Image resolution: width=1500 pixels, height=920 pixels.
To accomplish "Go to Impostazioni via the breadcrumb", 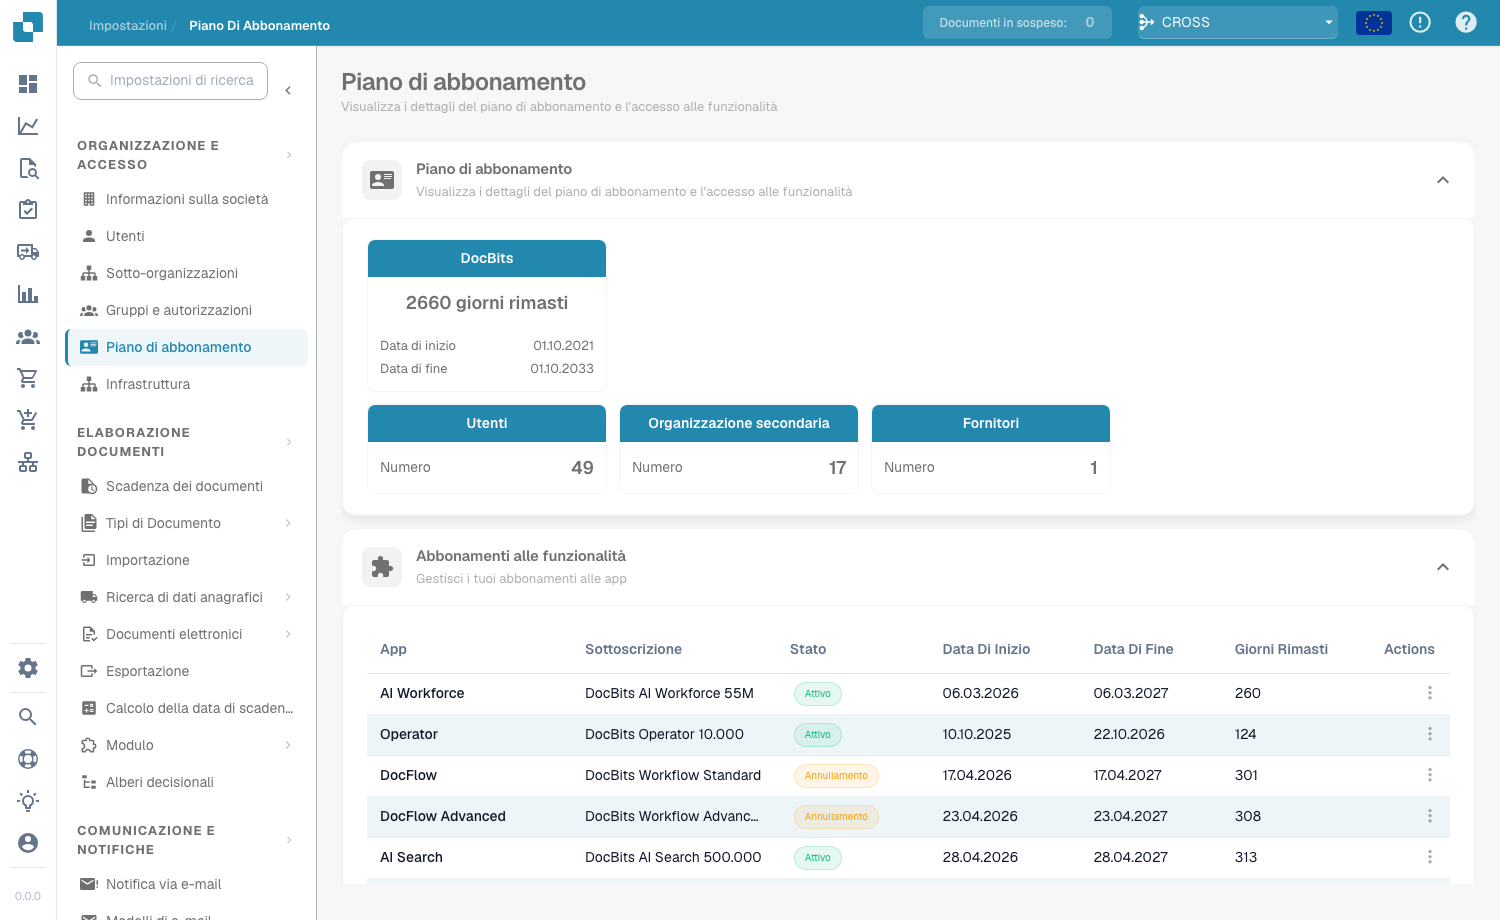I will tap(128, 25).
